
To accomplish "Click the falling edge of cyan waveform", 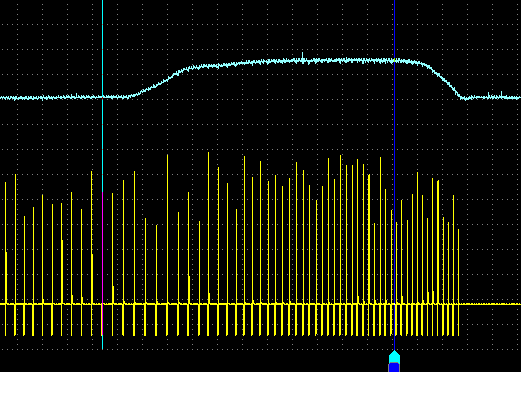I will [x=445, y=80].
